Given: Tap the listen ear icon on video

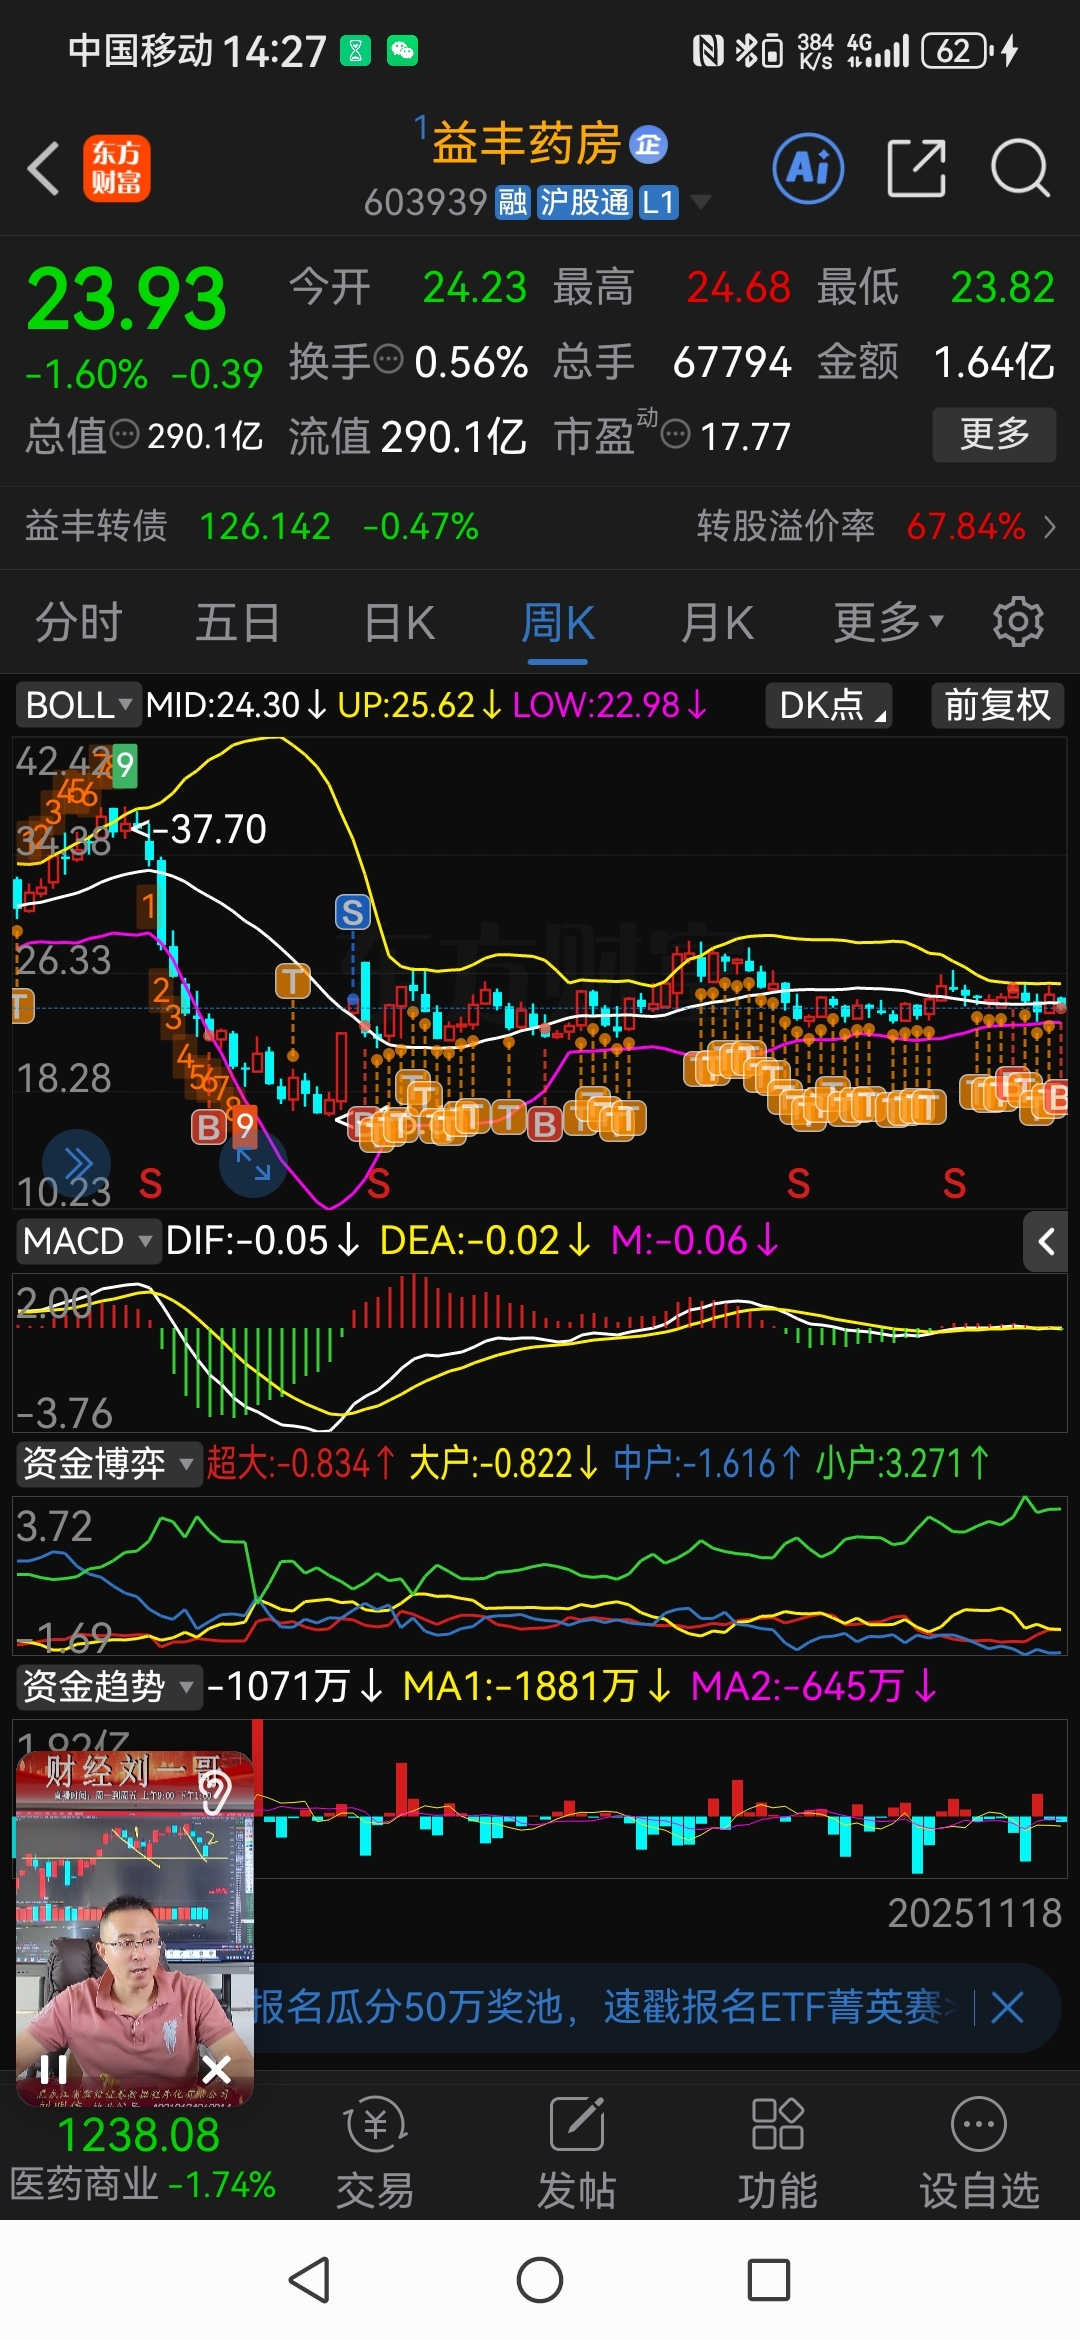Looking at the screenshot, I should [x=215, y=1791].
